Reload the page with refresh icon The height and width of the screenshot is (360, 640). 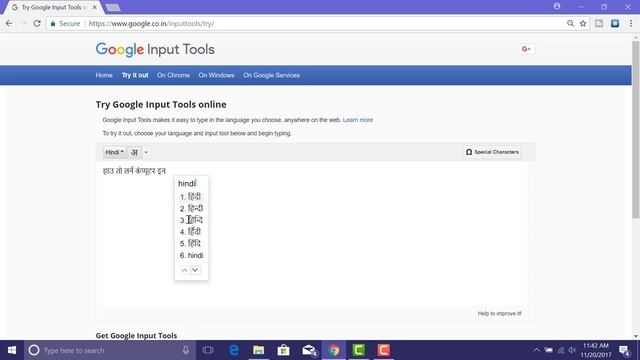37,24
